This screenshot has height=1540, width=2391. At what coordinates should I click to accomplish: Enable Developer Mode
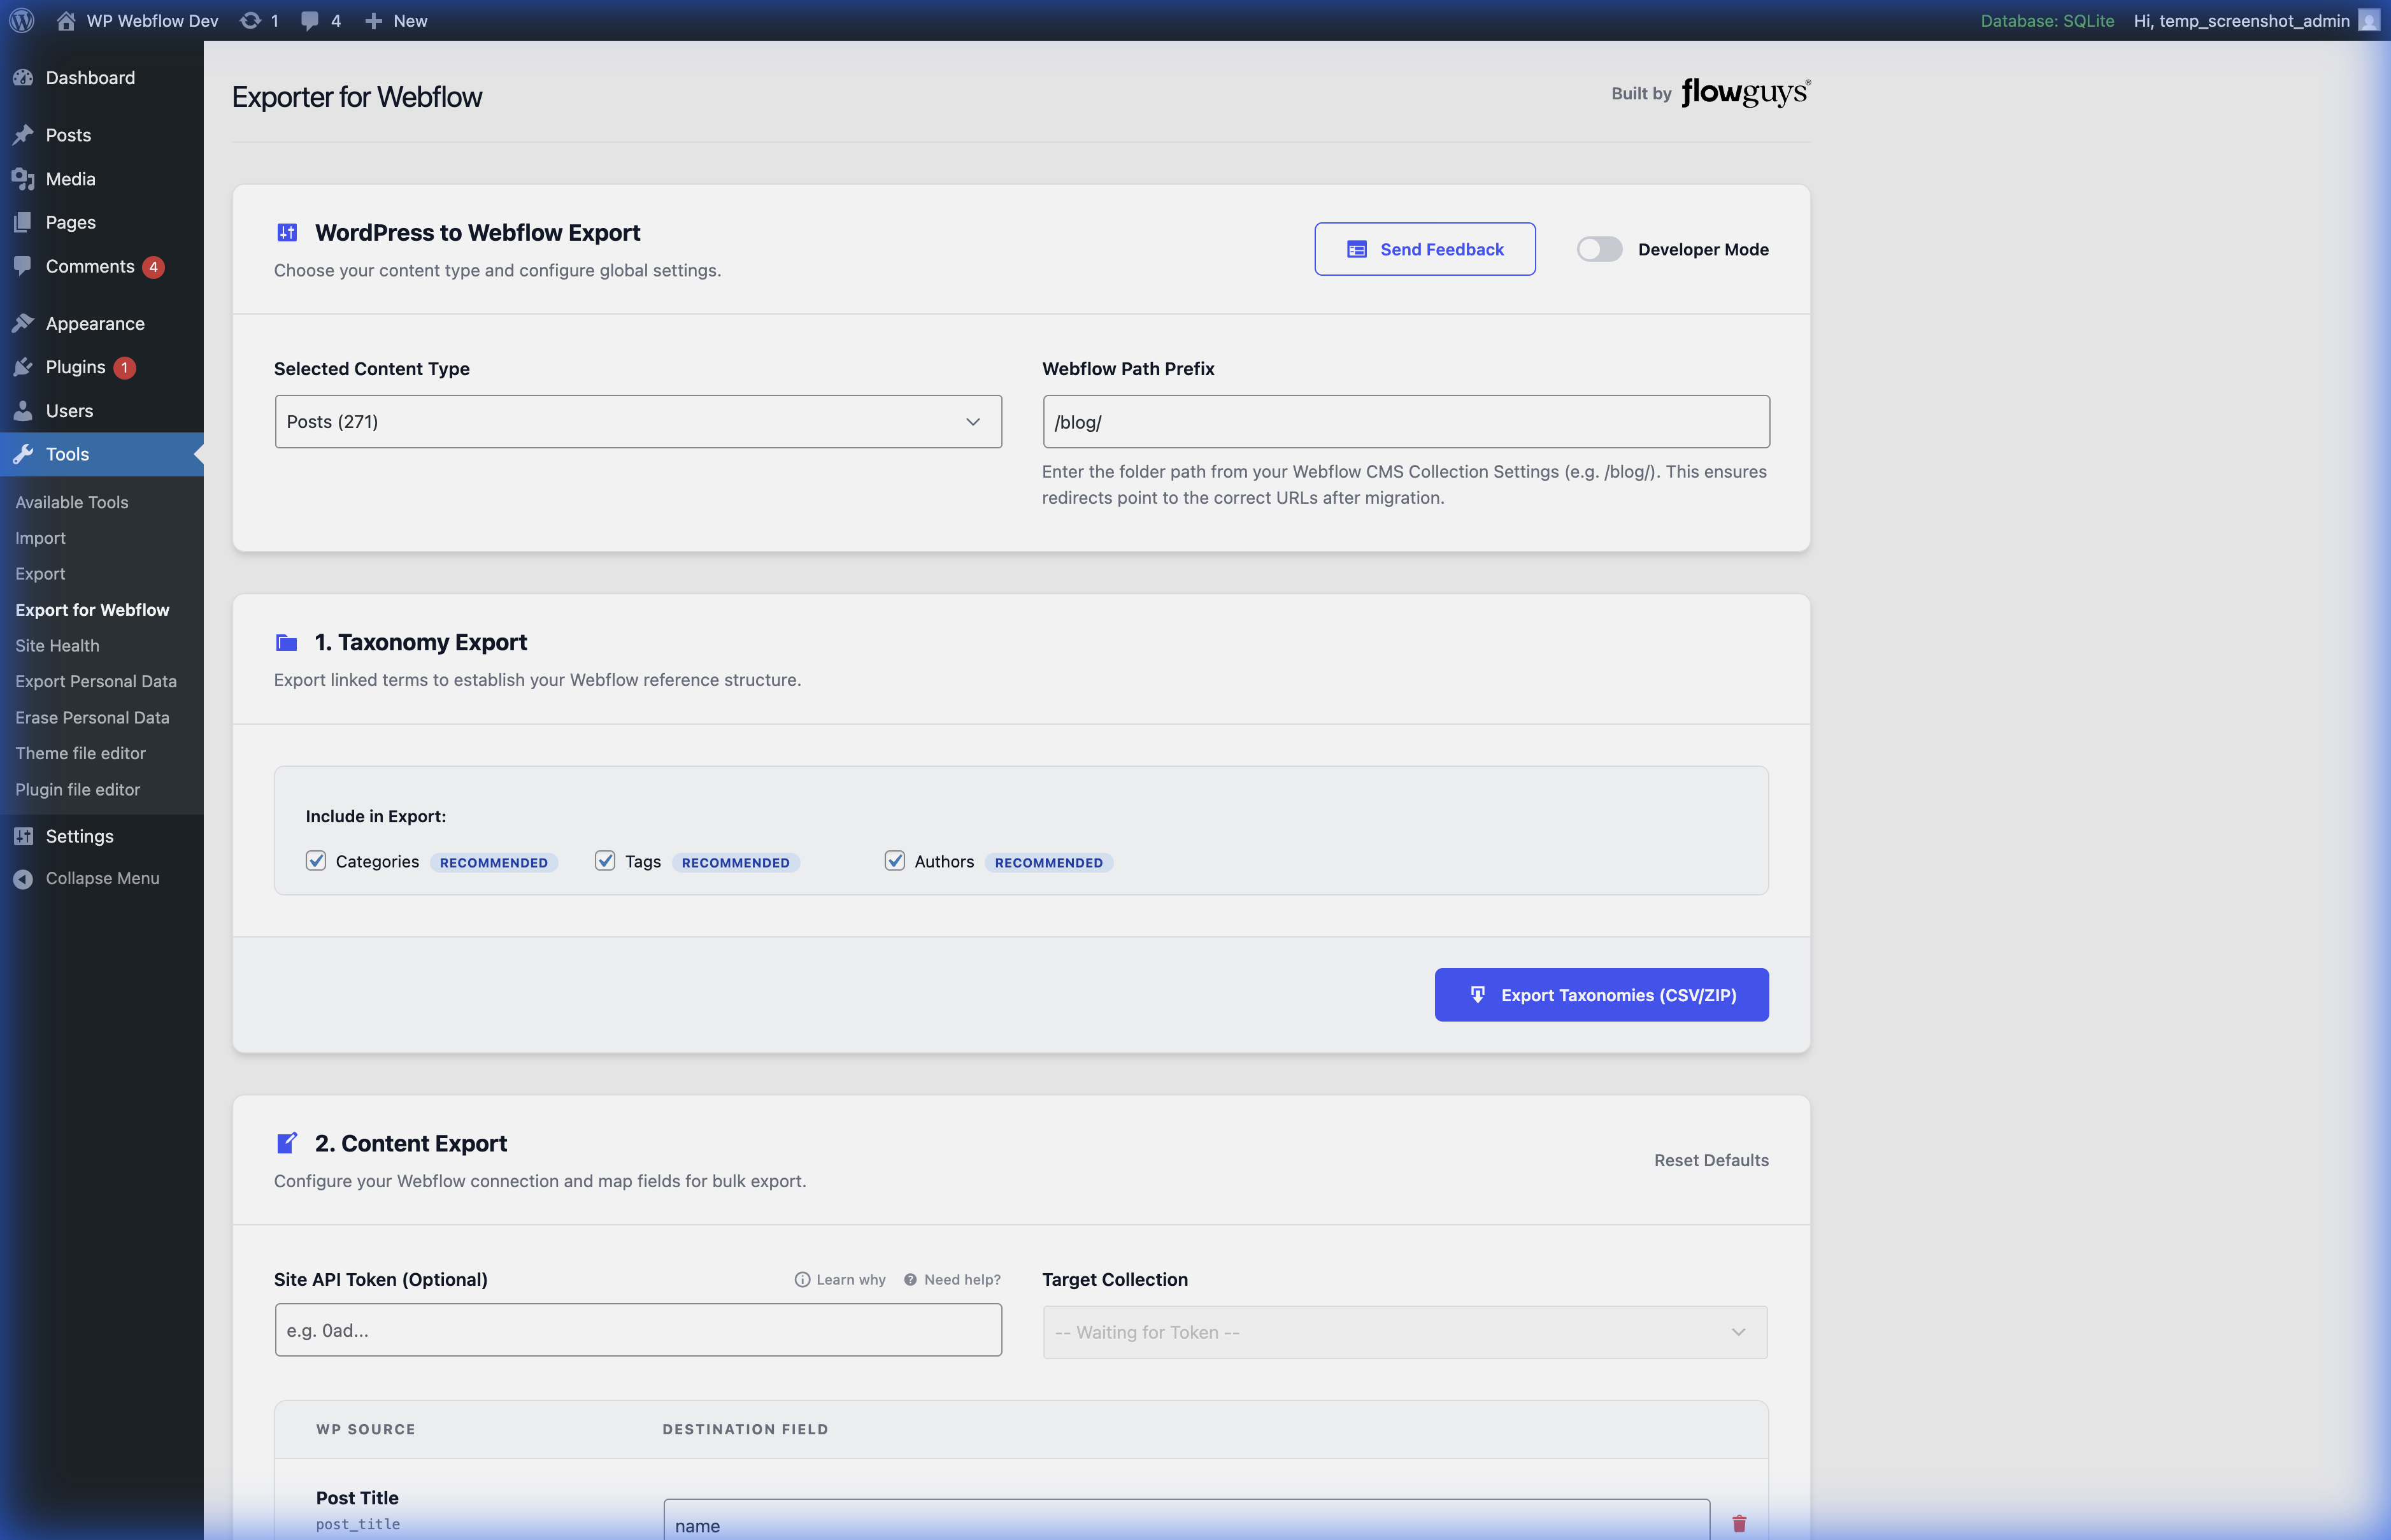click(x=1599, y=249)
